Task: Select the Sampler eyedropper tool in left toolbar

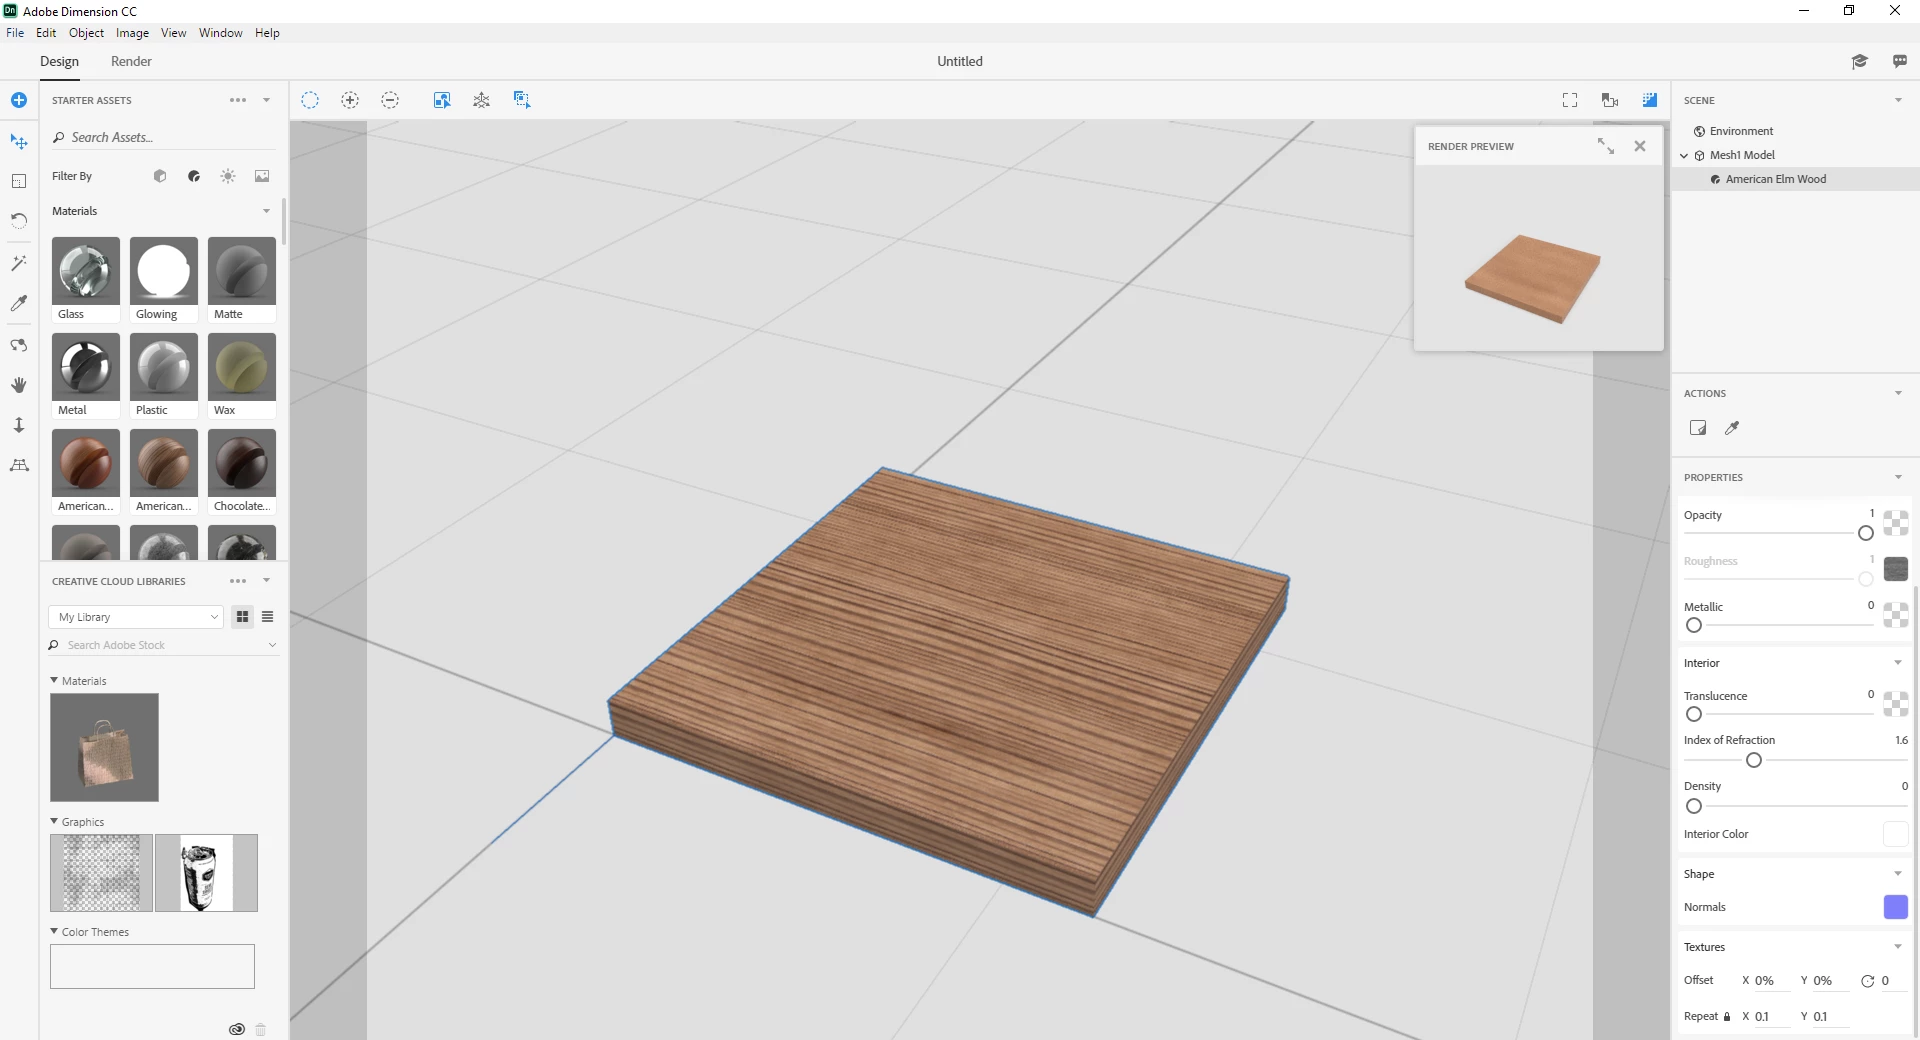Action: [19, 303]
